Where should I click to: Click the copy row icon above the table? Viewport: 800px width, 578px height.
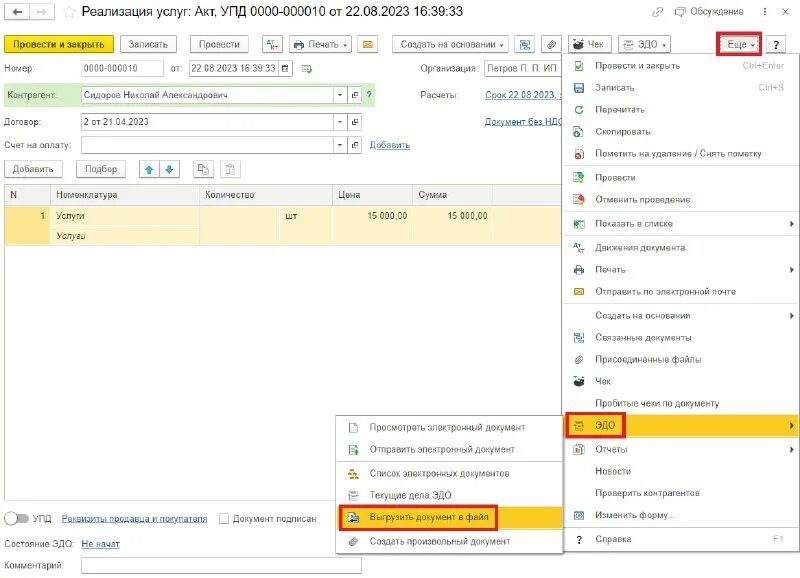click(204, 171)
